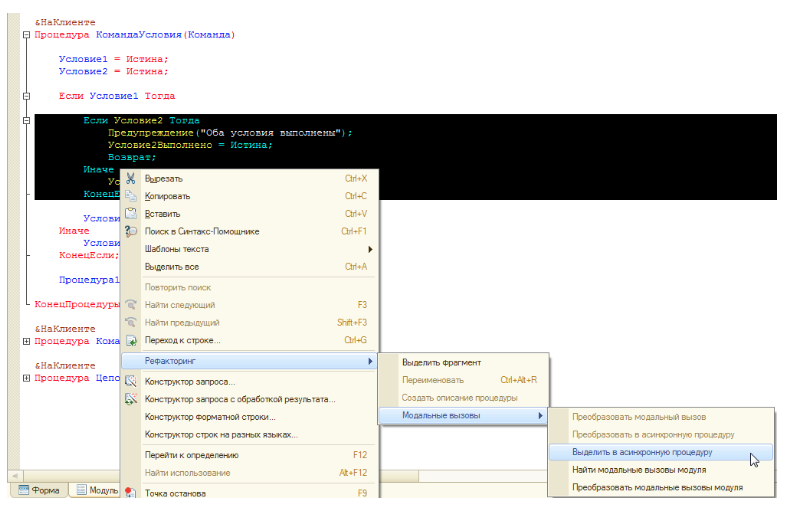Image resolution: width=792 pixels, height=509 pixels.
Task: Collapse the Если Условие1 Тогда block
Action: pyautogui.click(x=26, y=96)
